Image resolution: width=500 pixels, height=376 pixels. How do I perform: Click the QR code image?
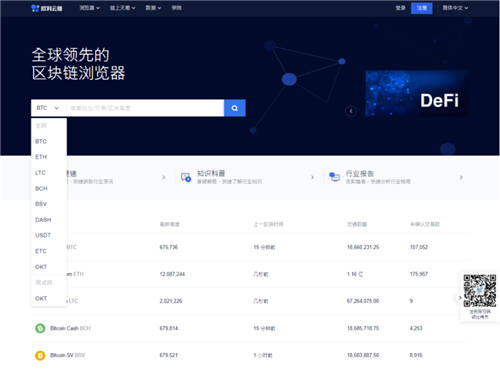pos(480,291)
